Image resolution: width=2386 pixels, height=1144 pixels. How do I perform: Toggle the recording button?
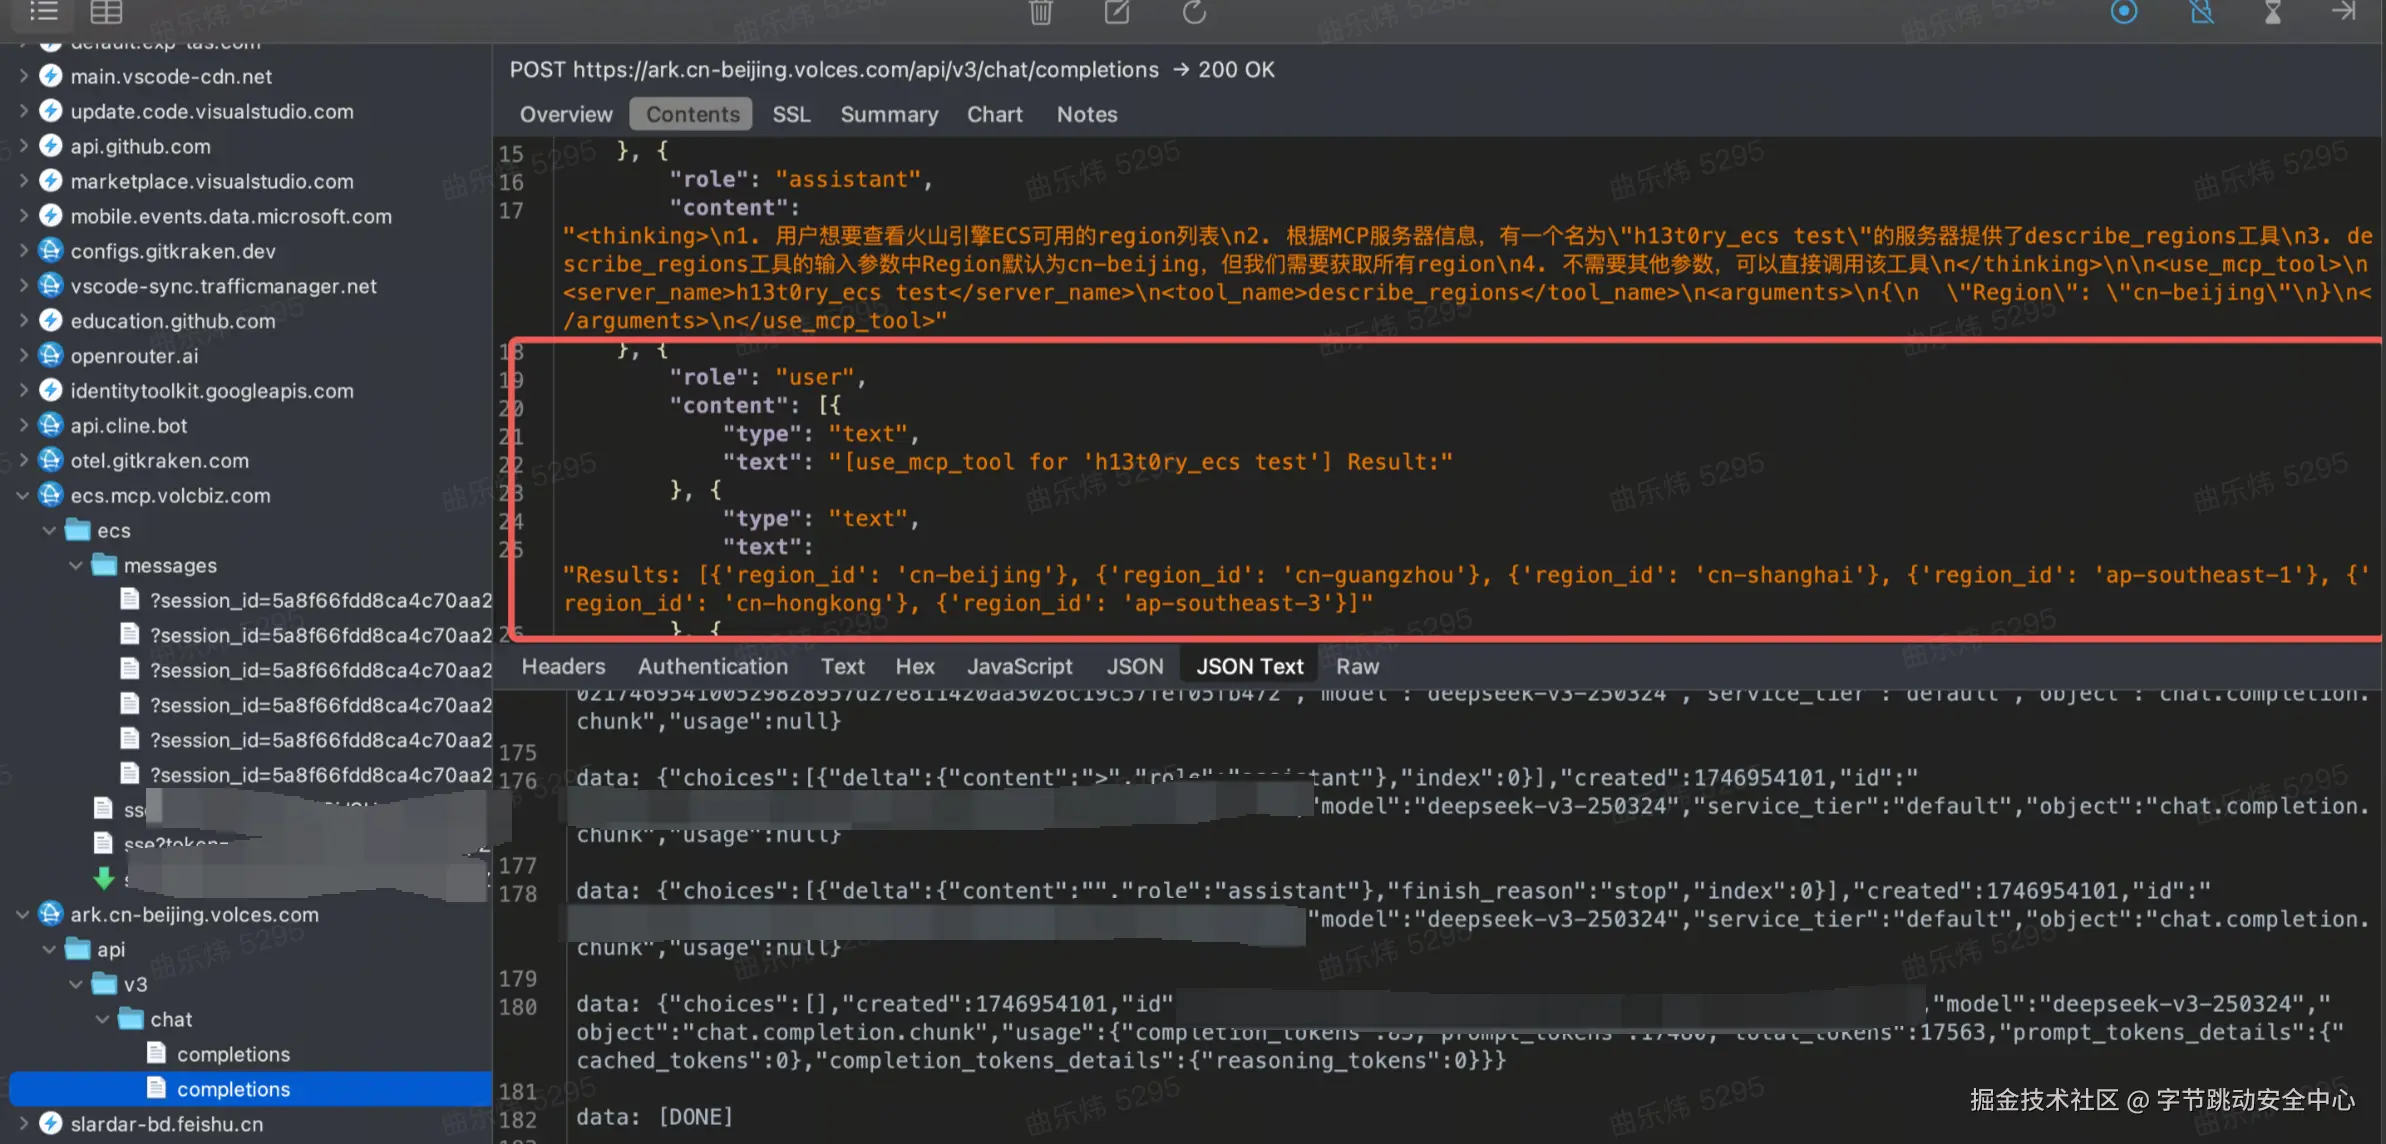2124,12
